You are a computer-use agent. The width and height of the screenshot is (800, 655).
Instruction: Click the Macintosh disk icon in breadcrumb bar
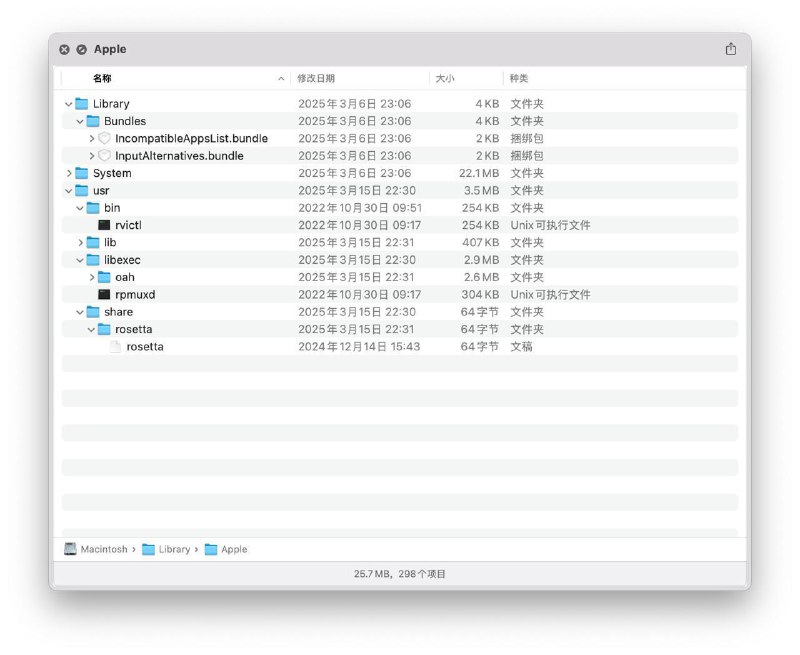68,548
